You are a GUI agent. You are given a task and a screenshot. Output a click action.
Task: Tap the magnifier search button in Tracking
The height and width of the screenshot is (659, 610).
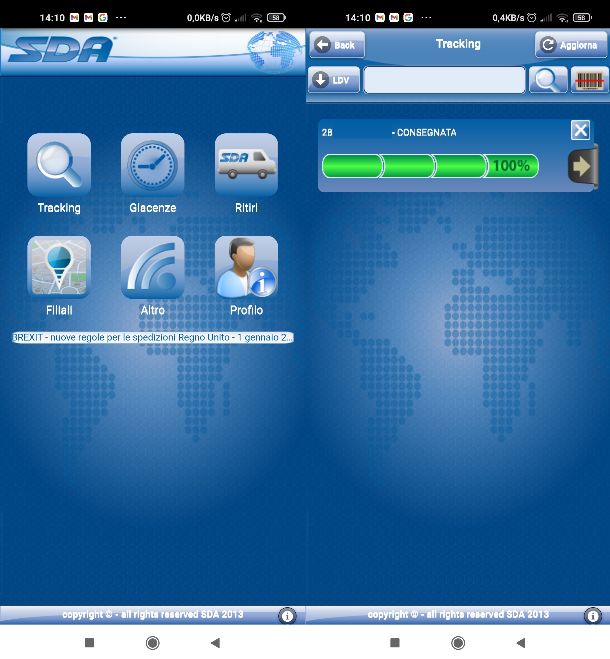[x=548, y=79]
